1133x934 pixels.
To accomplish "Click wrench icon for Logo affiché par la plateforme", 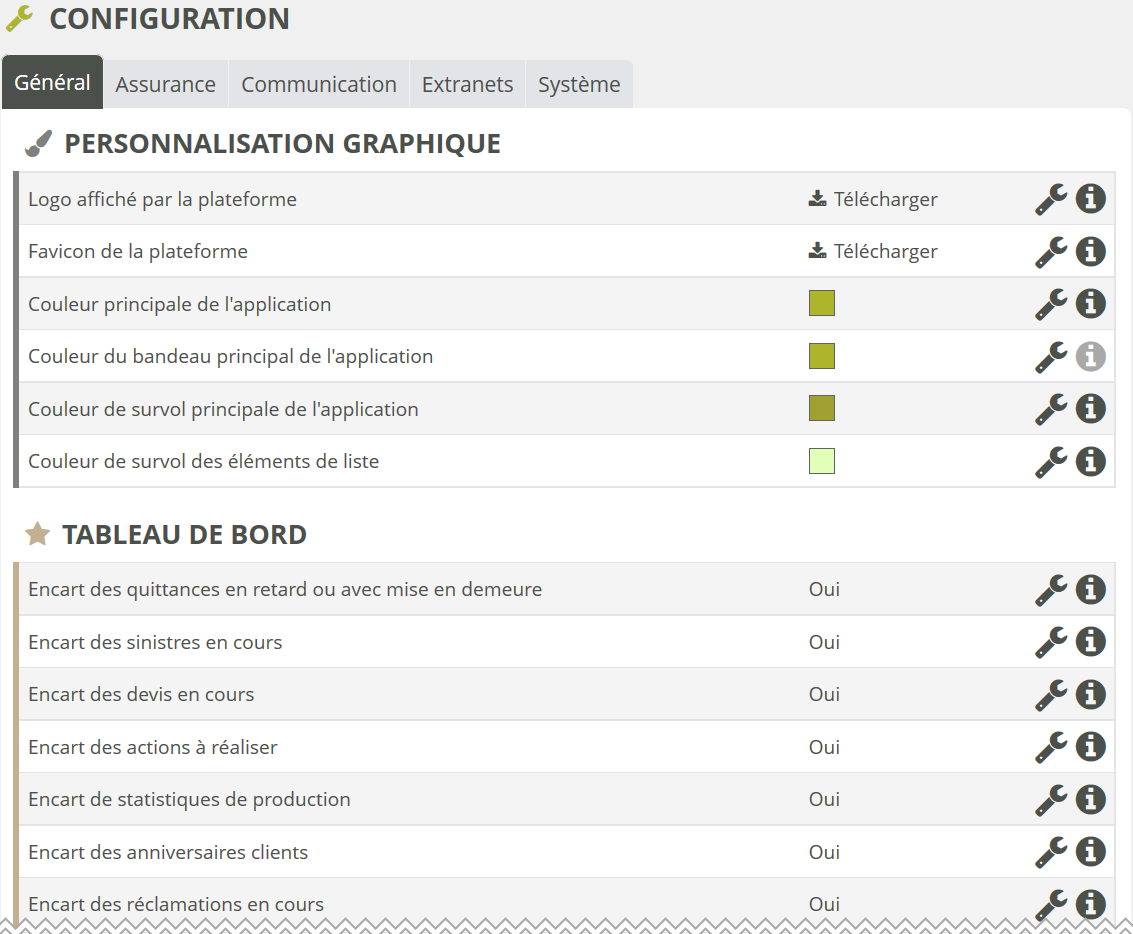I will 1050,199.
